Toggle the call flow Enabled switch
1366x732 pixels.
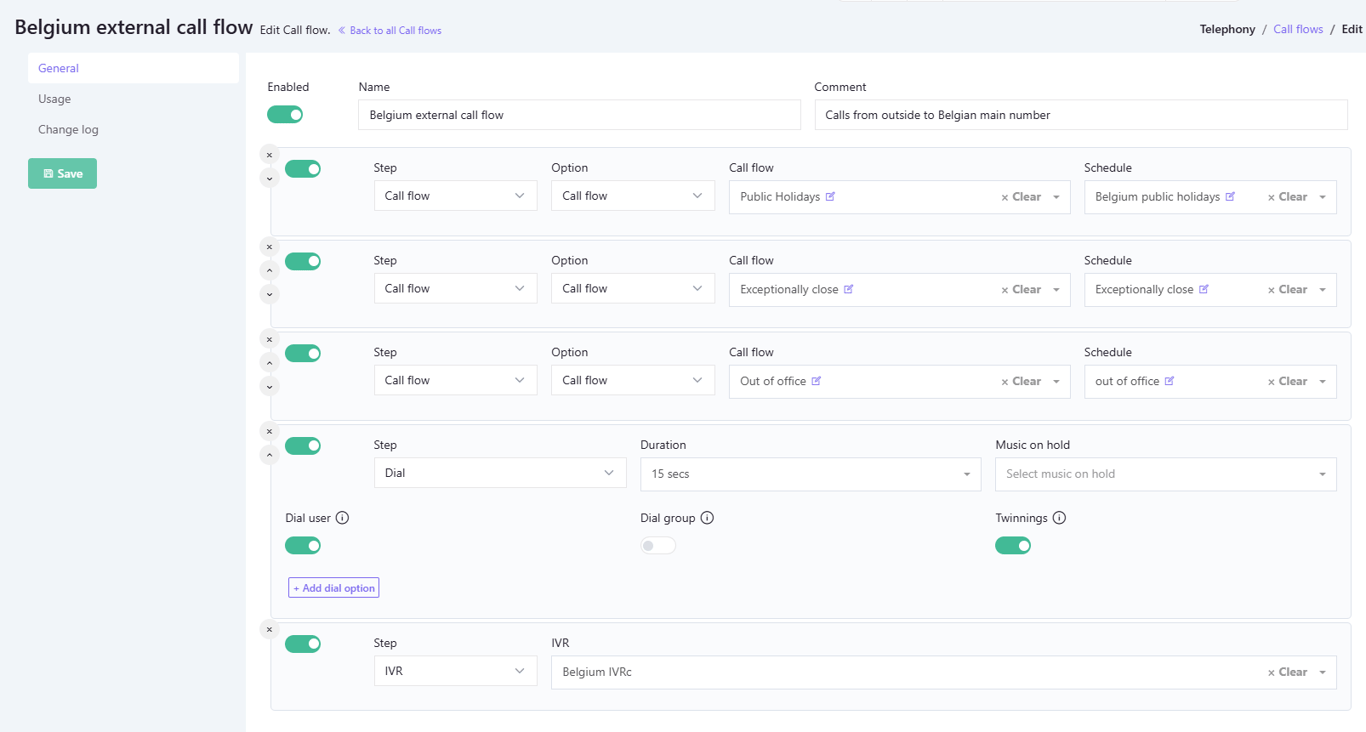(x=285, y=115)
